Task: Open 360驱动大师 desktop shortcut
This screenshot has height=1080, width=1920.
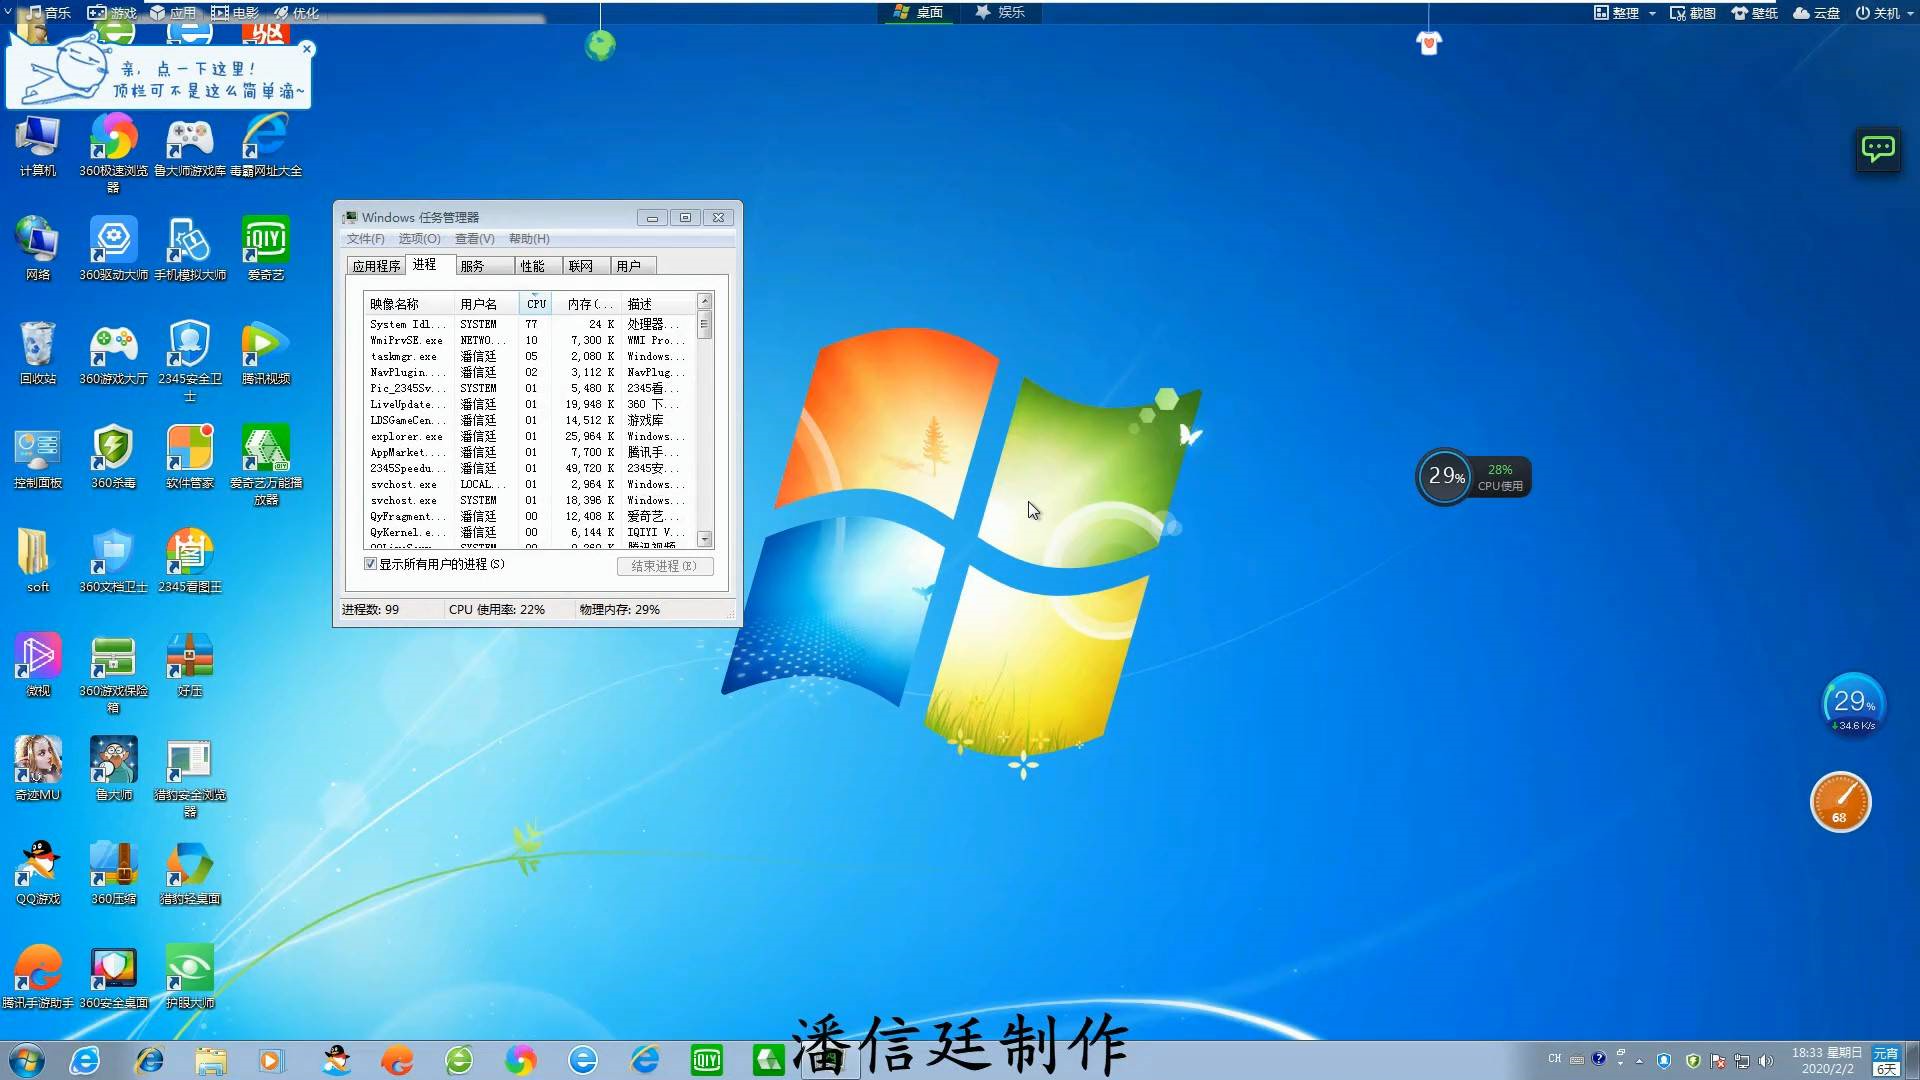Action: click(114, 249)
